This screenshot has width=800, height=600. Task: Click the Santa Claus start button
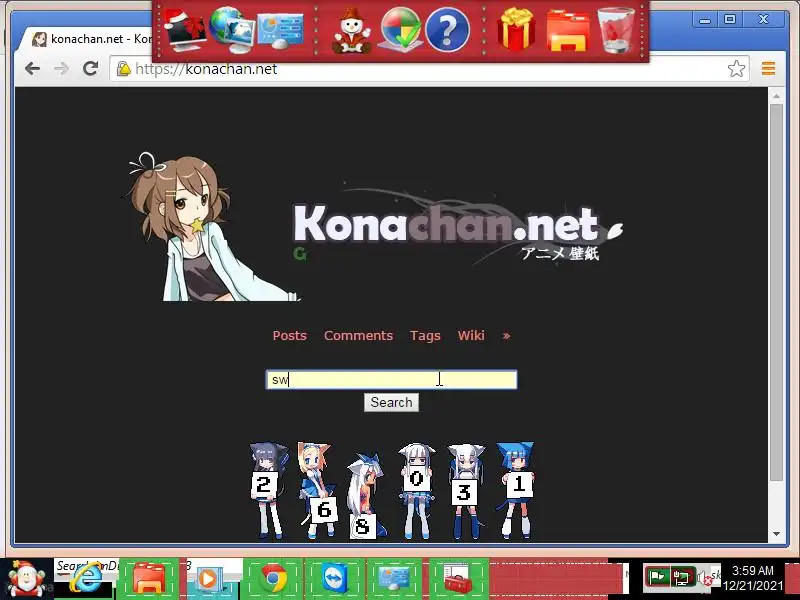(x=26, y=579)
